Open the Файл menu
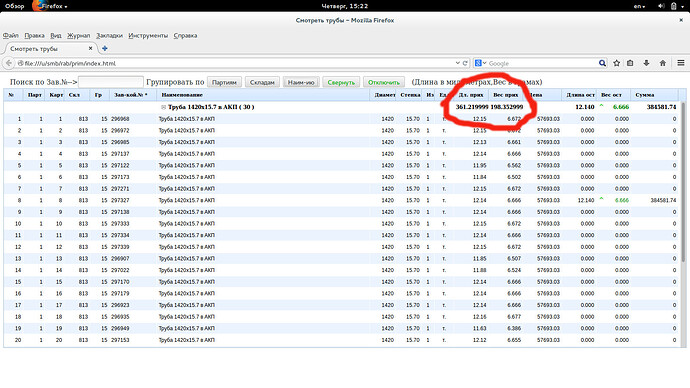690x388 pixels. [11, 36]
